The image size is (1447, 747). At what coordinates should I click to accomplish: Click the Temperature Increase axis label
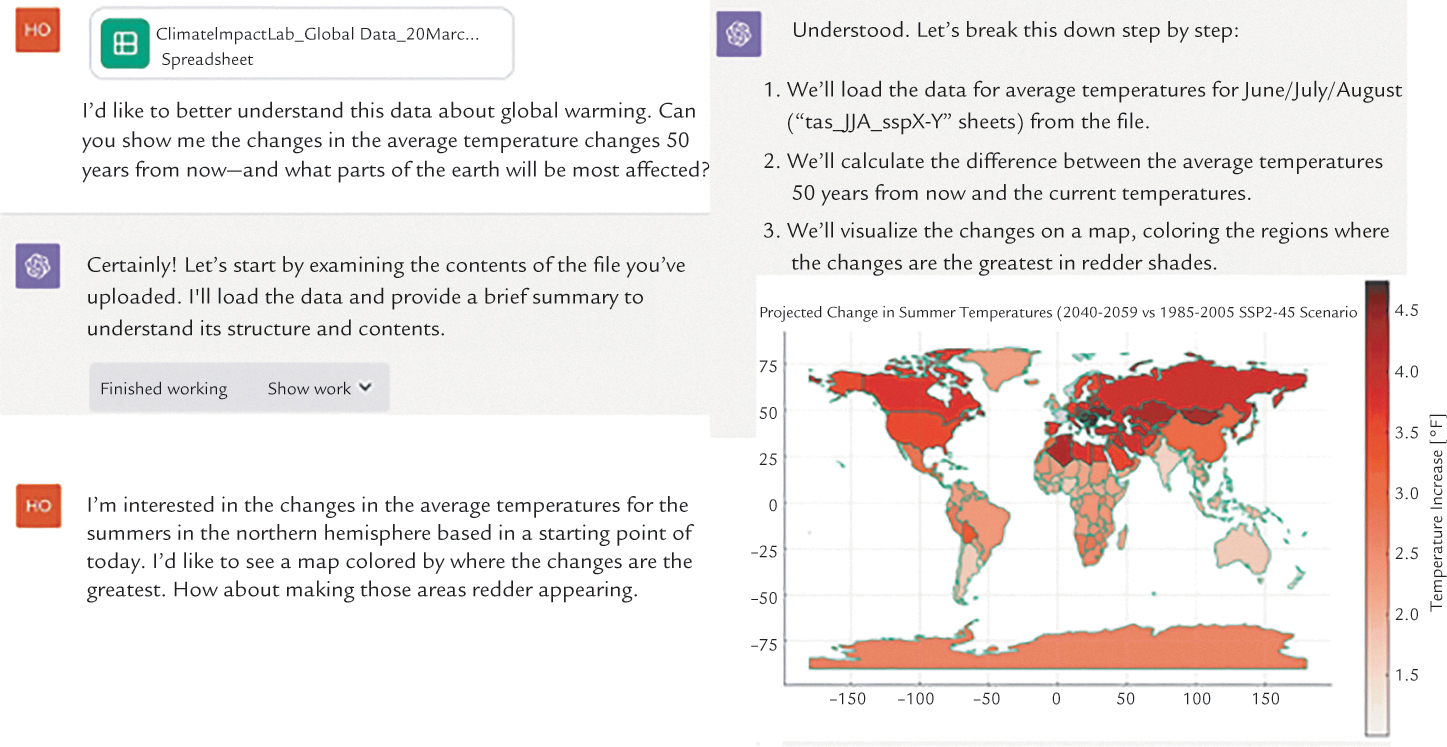tap(1436, 510)
